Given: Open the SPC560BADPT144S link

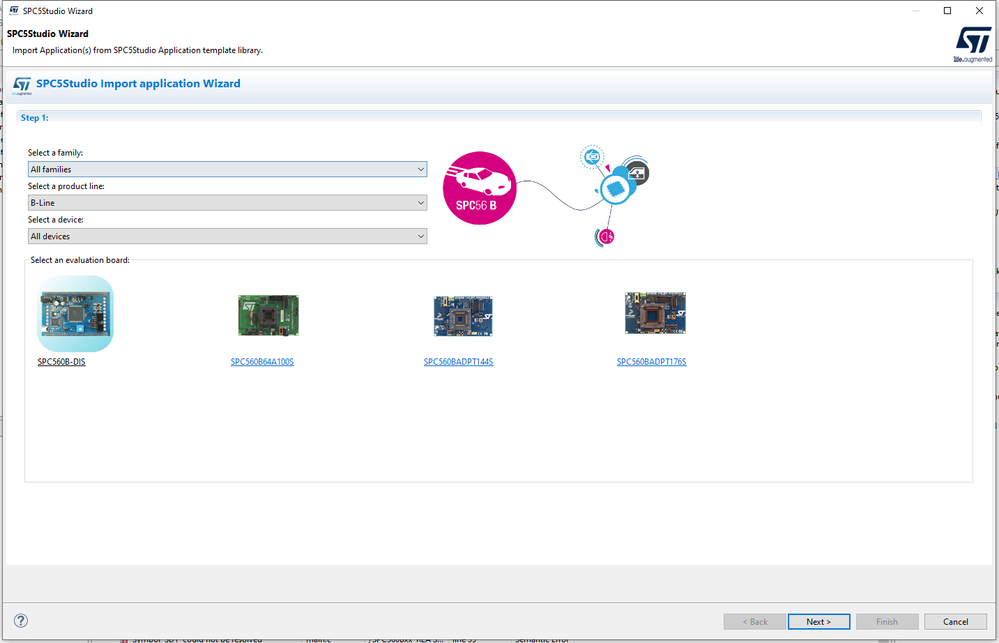Looking at the screenshot, I should point(458,362).
